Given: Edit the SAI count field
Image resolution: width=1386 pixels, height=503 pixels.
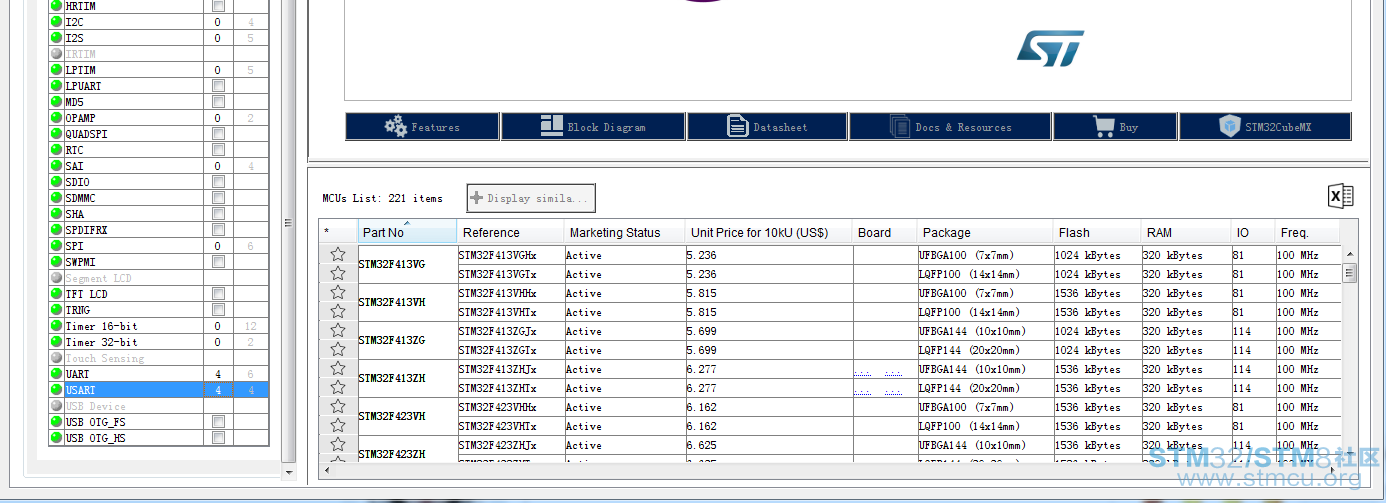Looking at the screenshot, I should point(218,166).
